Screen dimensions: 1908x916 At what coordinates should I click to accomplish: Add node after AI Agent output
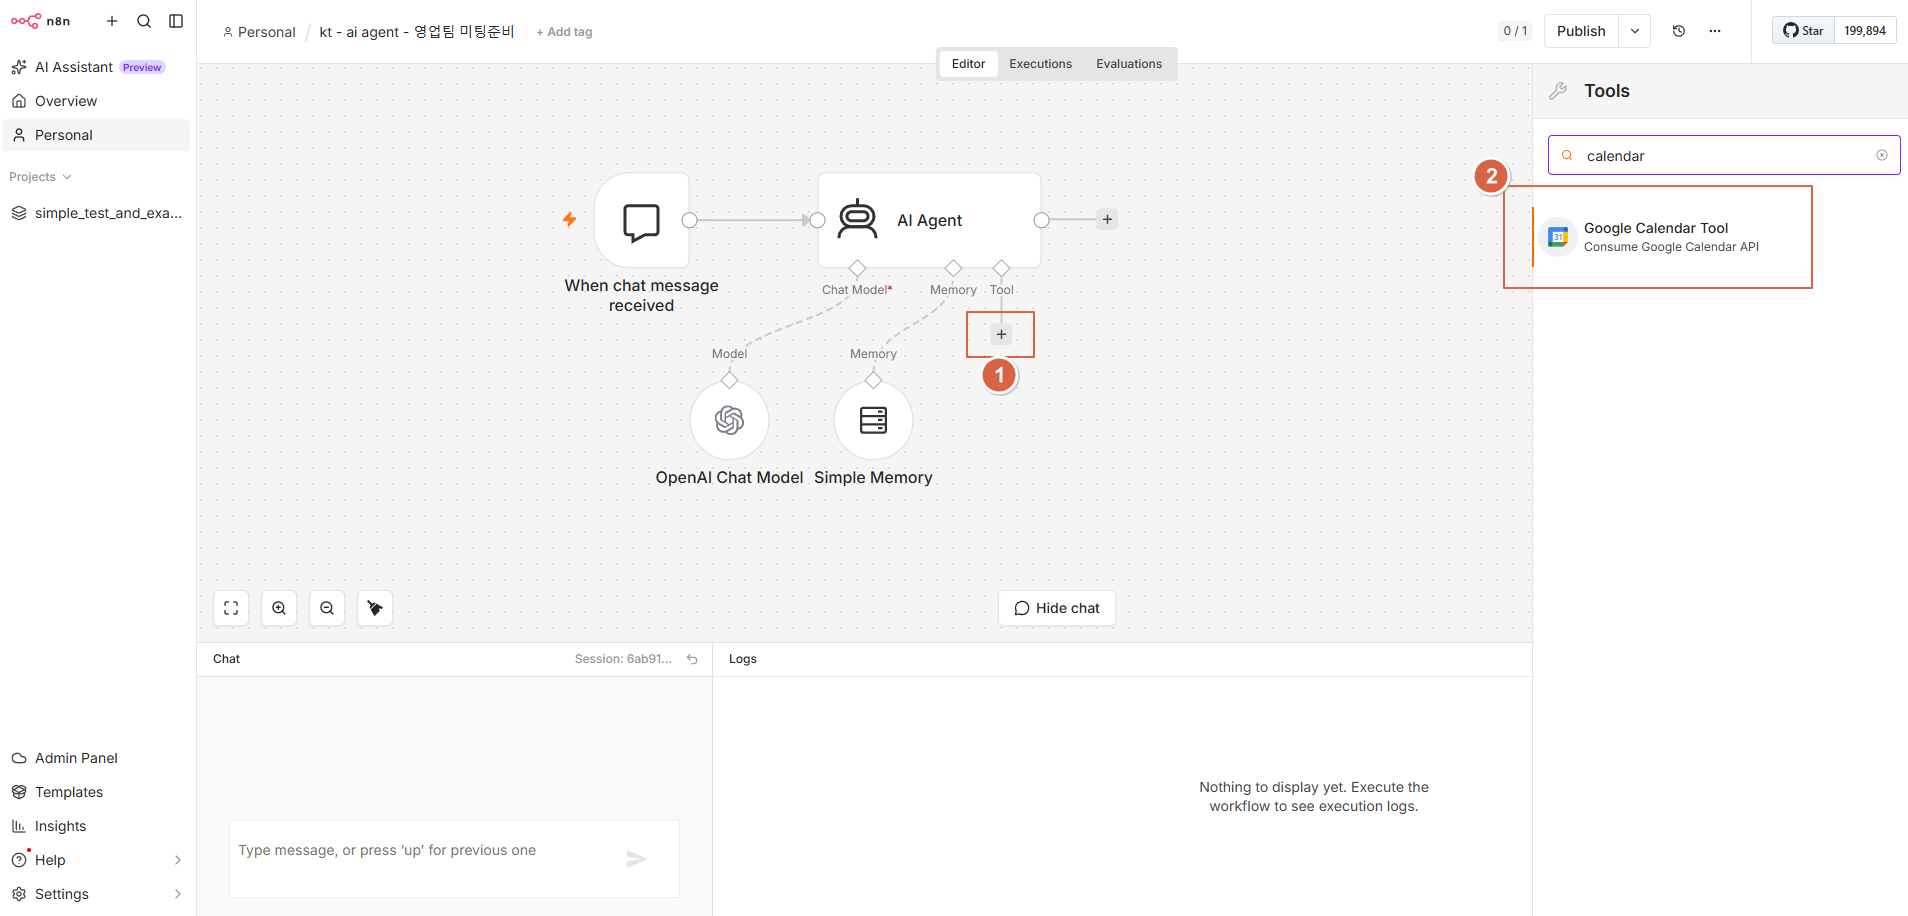(x=1107, y=219)
